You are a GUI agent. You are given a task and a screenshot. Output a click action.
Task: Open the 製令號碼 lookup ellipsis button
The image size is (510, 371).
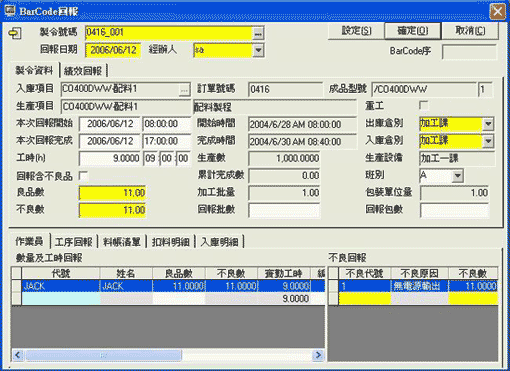(x=258, y=33)
